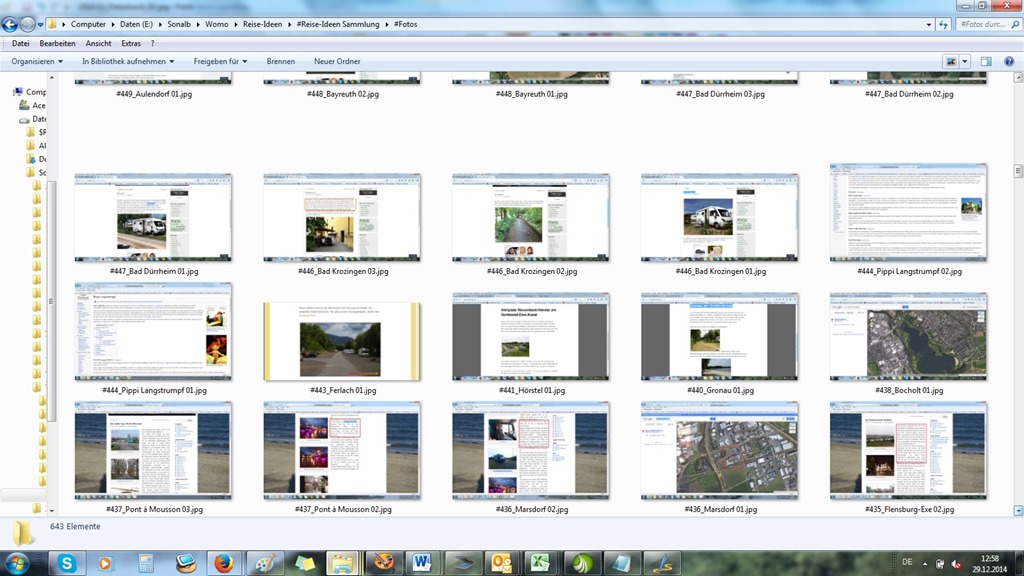This screenshot has height=576, width=1024.
Task: Open the Freigeben für dropdown
Action: coord(220,61)
